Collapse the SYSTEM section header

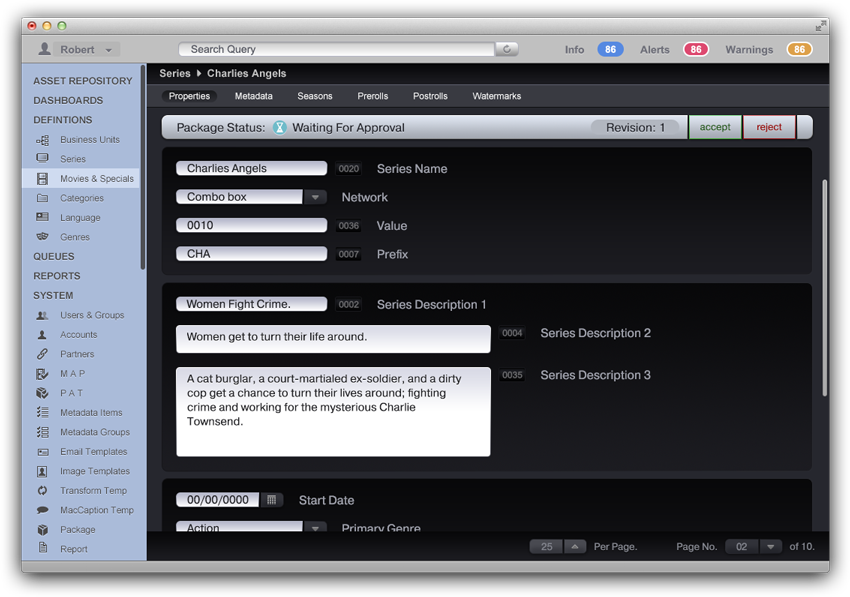pyautogui.click(x=53, y=296)
